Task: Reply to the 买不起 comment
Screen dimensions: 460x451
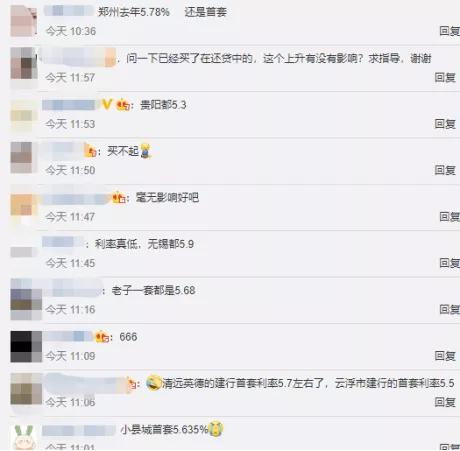Action: [445, 170]
